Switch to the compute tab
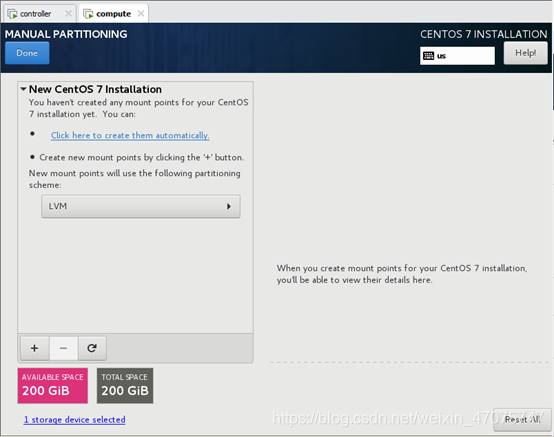Image resolution: width=554 pixels, height=437 pixels. pos(113,14)
